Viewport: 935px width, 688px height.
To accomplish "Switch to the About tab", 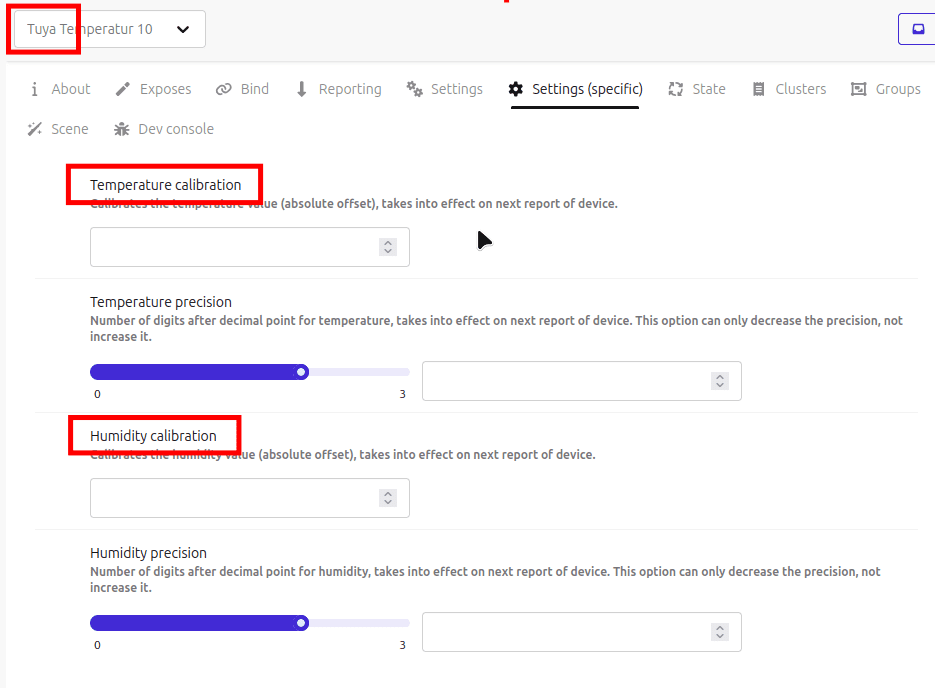I will 59,89.
